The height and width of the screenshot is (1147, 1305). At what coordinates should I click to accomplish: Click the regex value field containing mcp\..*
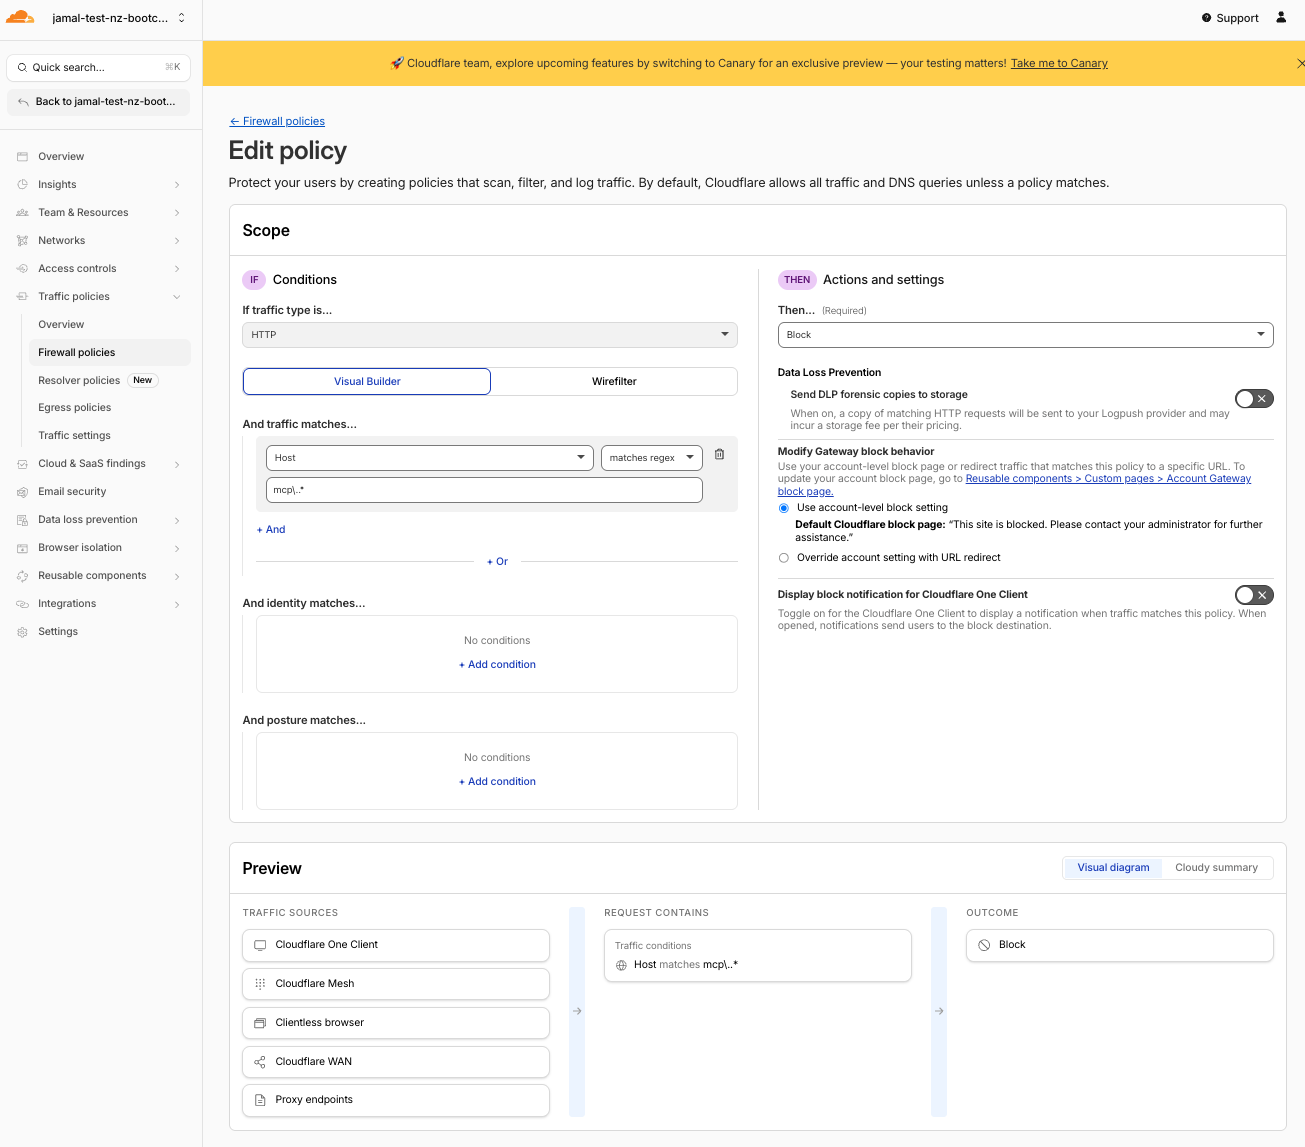(484, 490)
